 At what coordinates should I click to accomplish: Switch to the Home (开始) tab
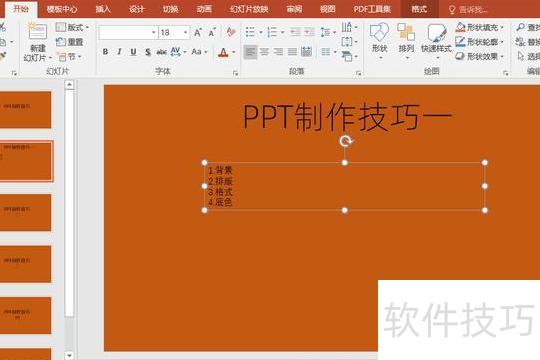(x=21, y=9)
